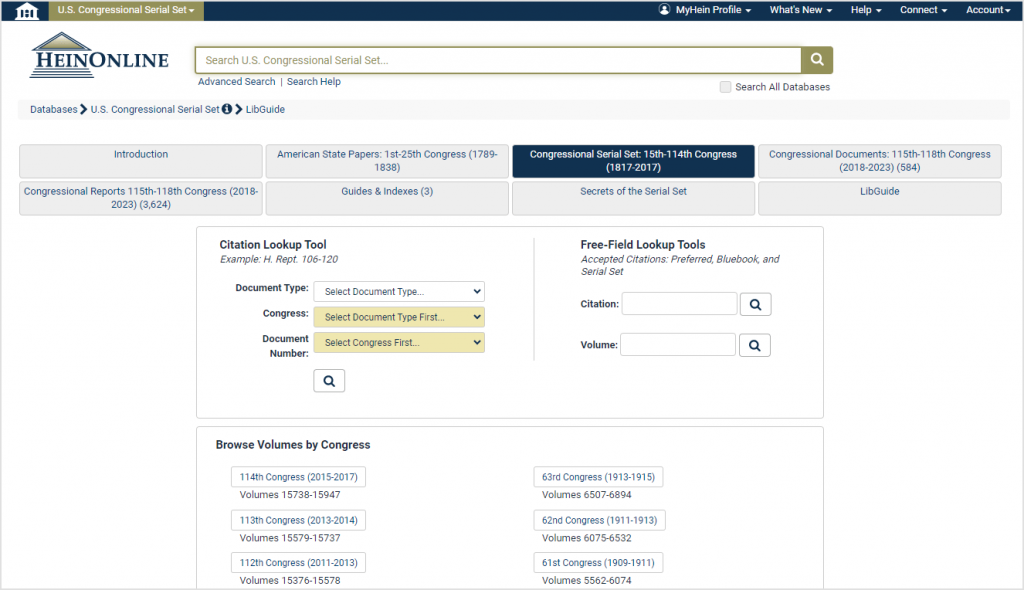Open the Select Document Type dropdown
Screen dimensions: 1024x590
[x=399, y=291]
